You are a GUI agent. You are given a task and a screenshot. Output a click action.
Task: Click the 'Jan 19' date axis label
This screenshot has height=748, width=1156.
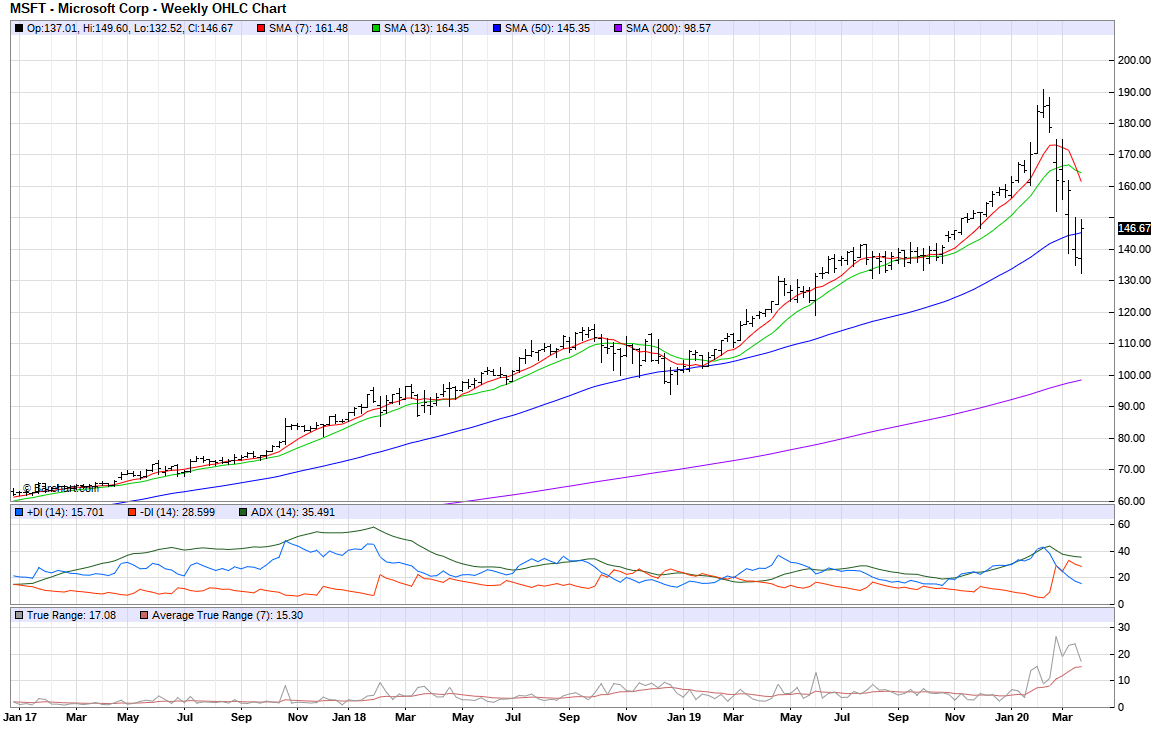(x=684, y=717)
